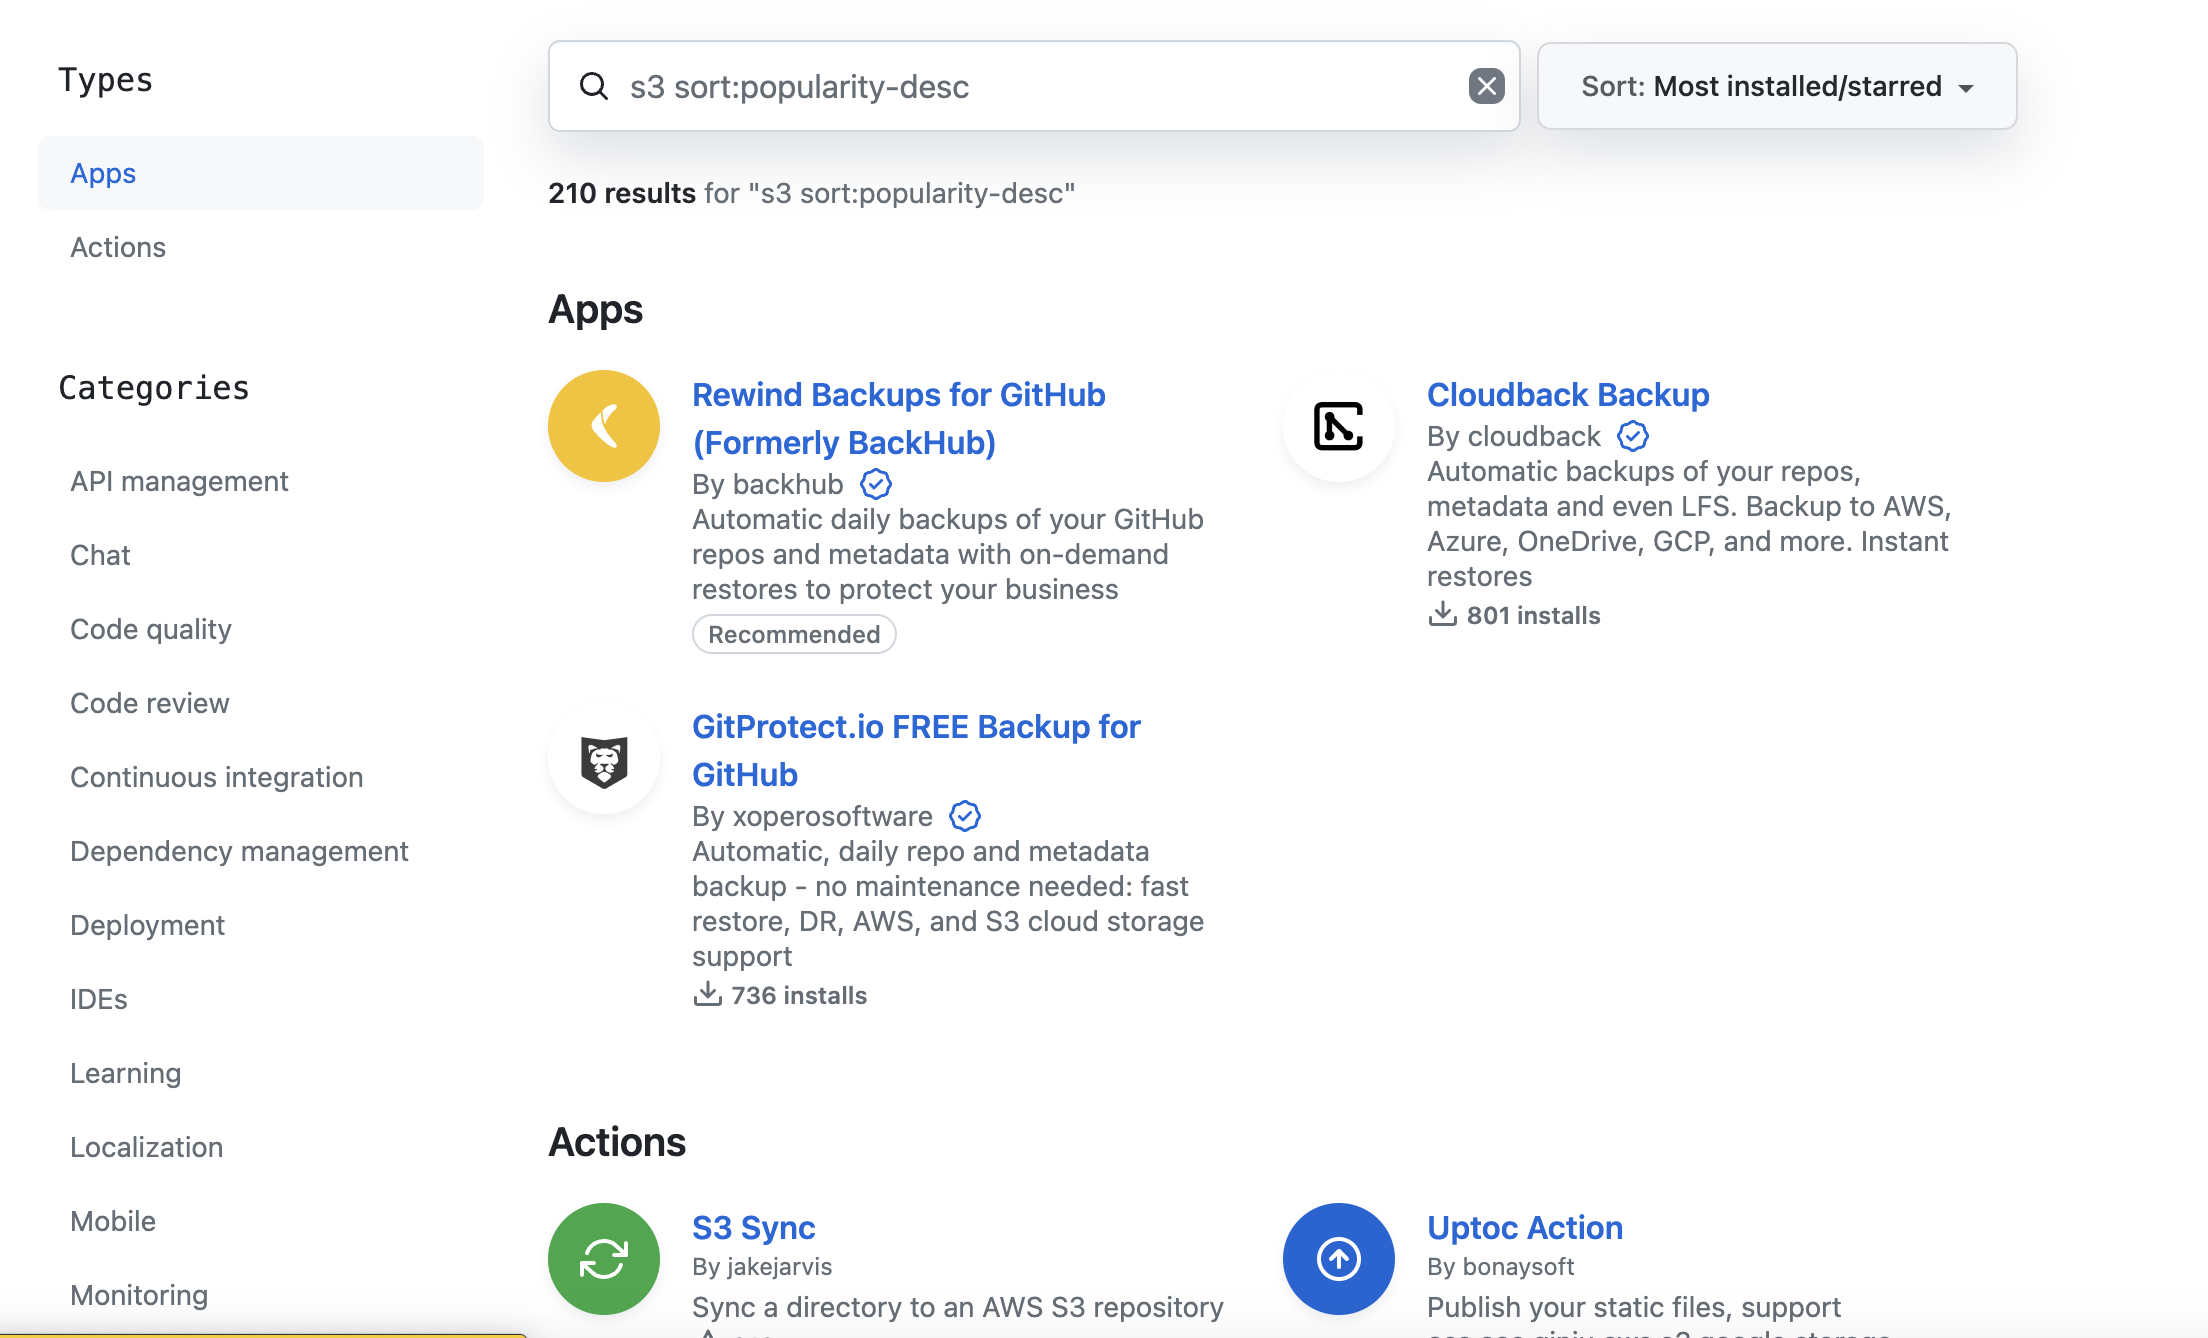The width and height of the screenshot is (2208, 1338).
Task: Open the S3 Sync action link
Action: click(754, 1227)
